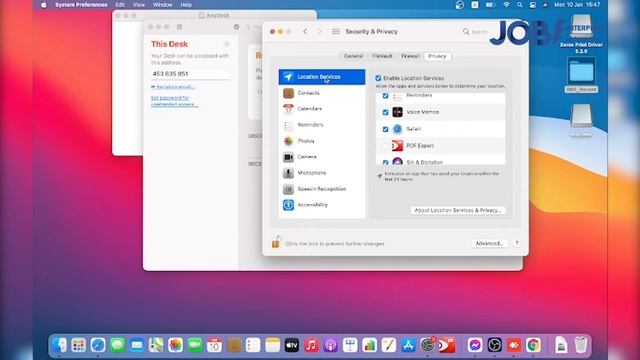Open Music from the dock

[x=311, y=345]
